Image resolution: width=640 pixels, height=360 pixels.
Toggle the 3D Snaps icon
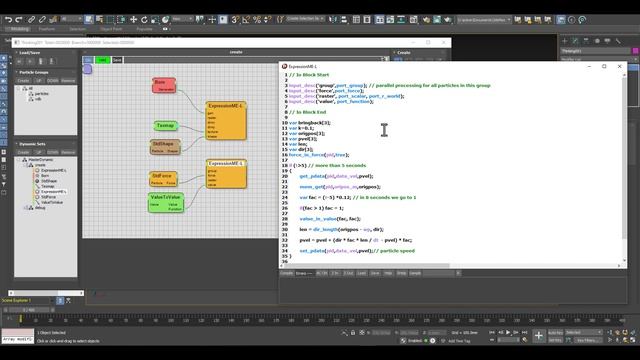[235, 19]
